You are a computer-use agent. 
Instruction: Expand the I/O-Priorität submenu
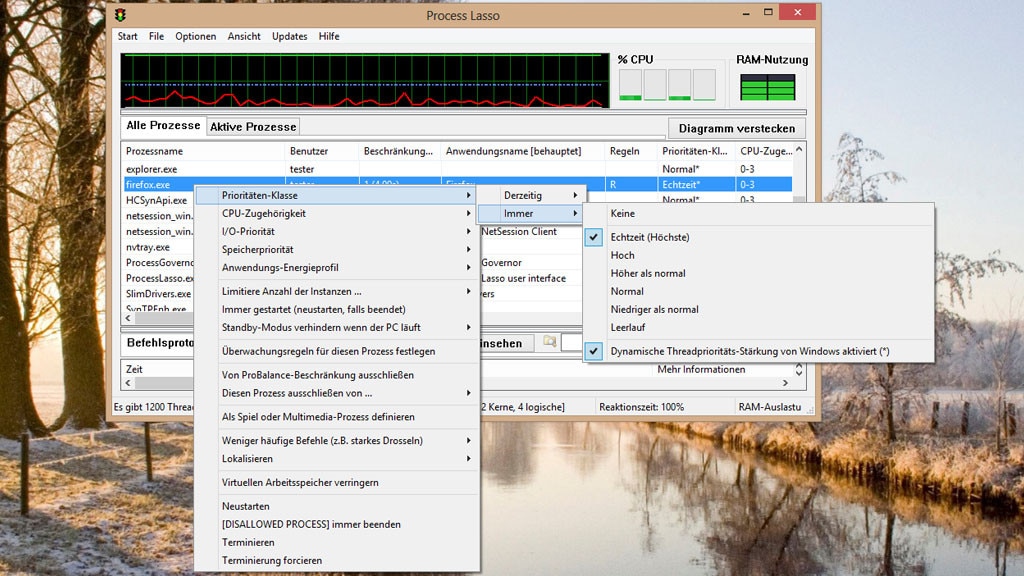pyautogui.click(x=248, y=231)
